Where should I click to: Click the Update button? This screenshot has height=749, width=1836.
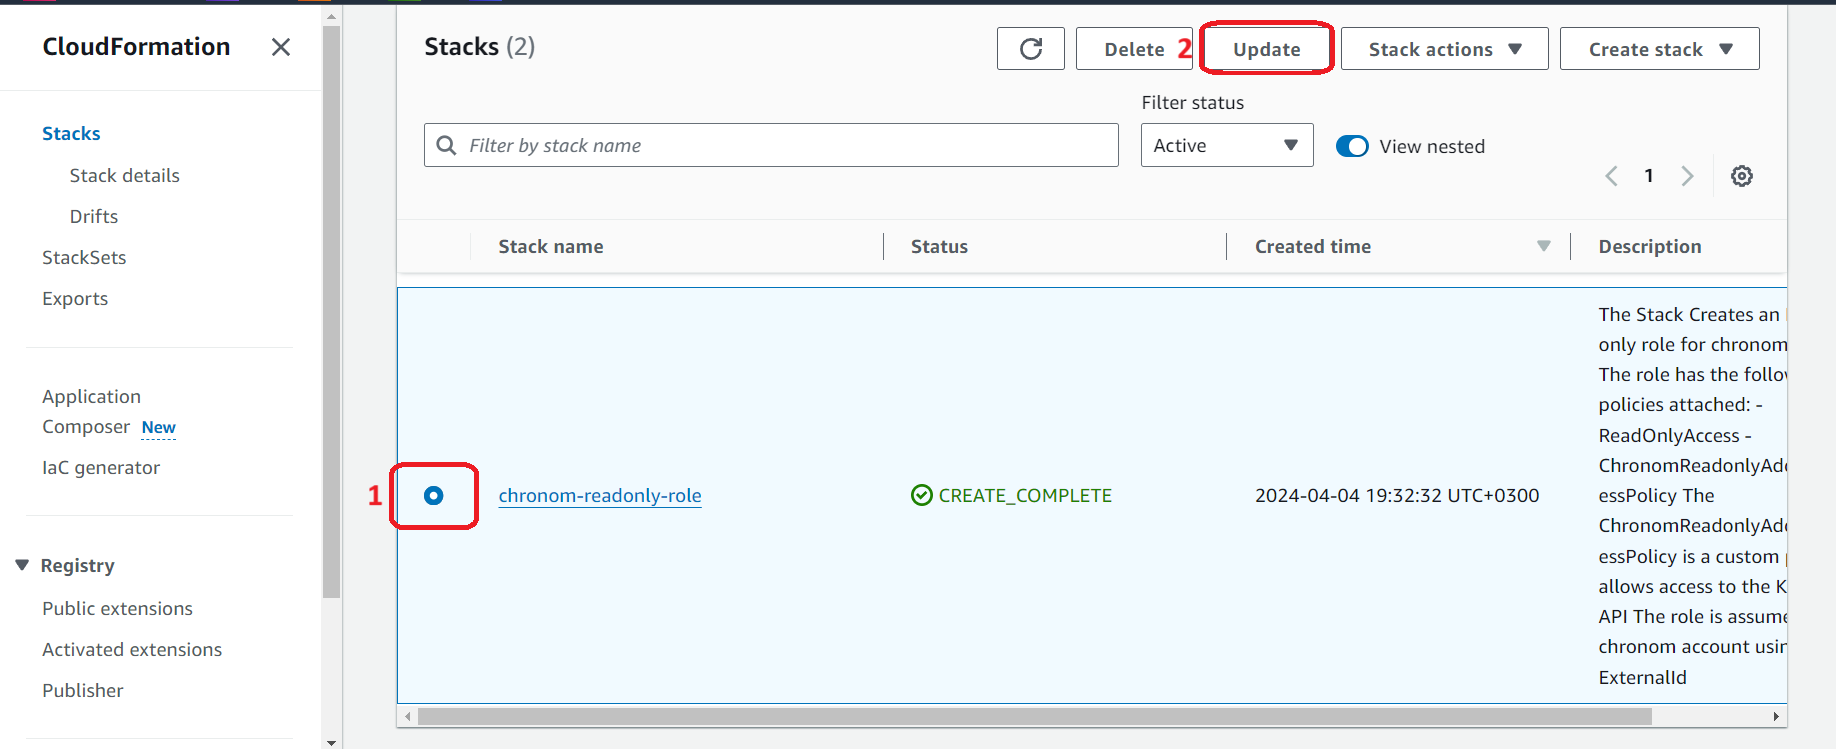[1267, 49]
